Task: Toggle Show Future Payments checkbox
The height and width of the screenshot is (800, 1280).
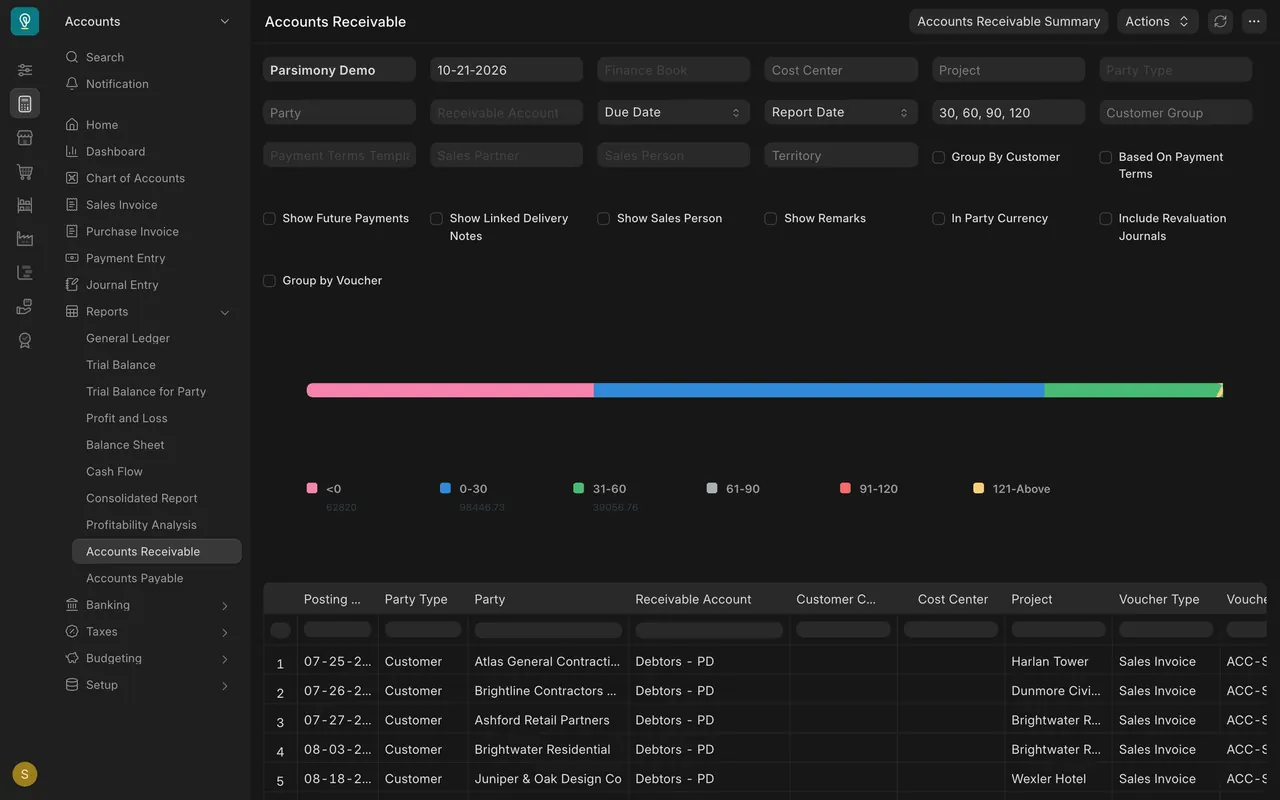Action: (269, 218)
